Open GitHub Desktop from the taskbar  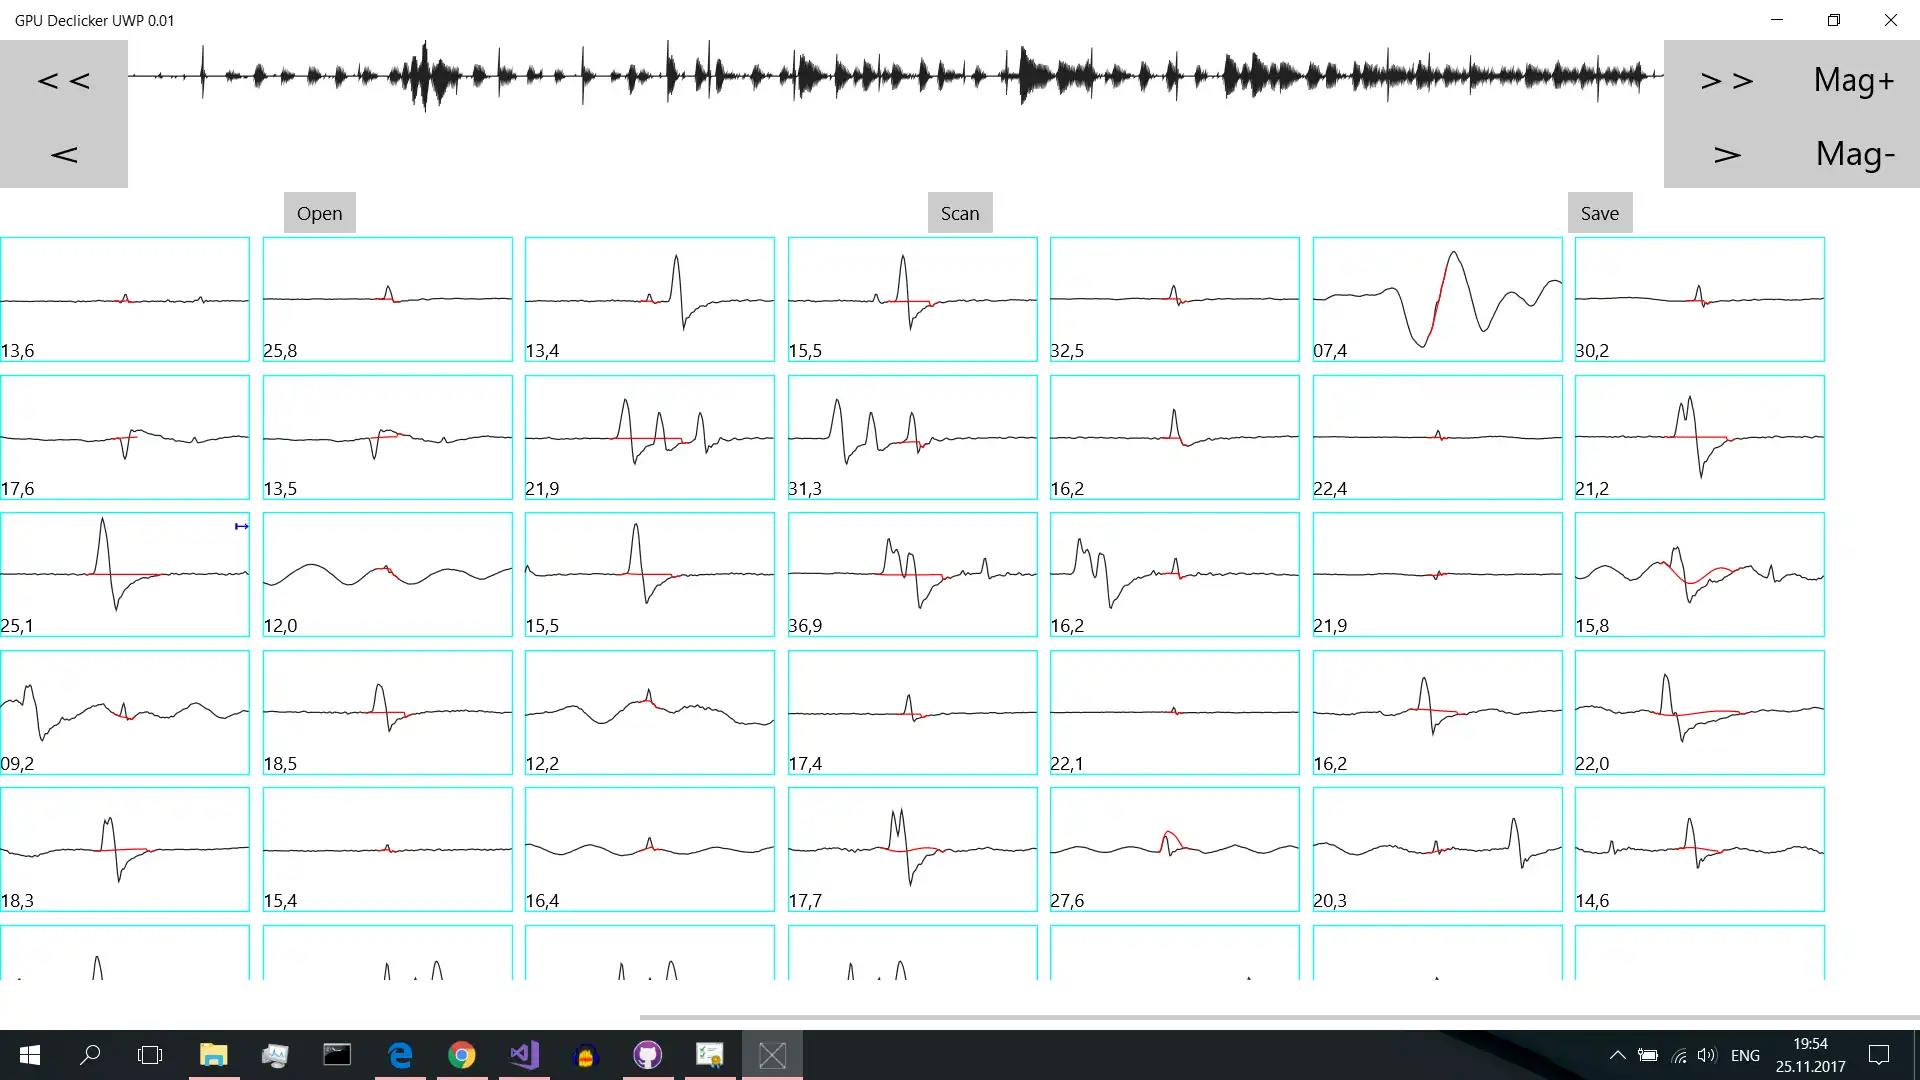[648, 1055]
